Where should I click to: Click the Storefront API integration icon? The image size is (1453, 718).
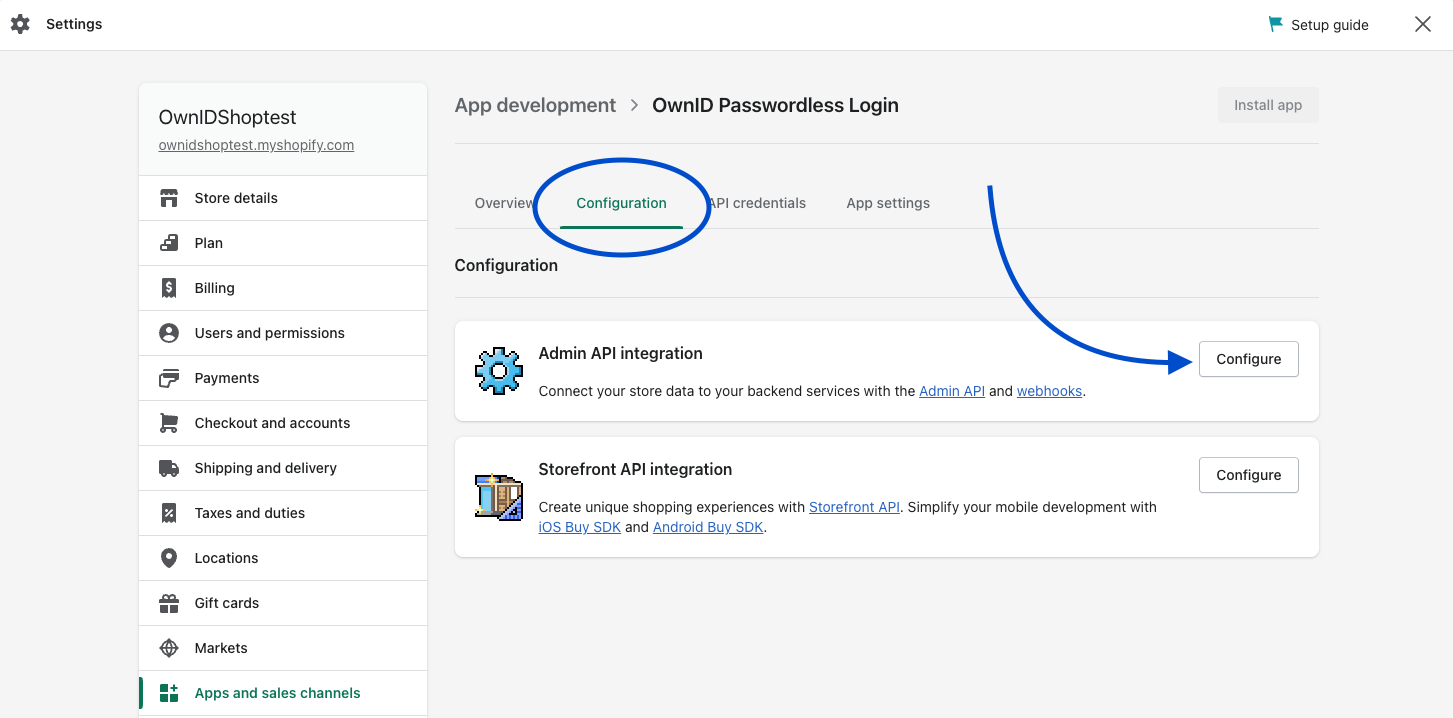point(498,496)
